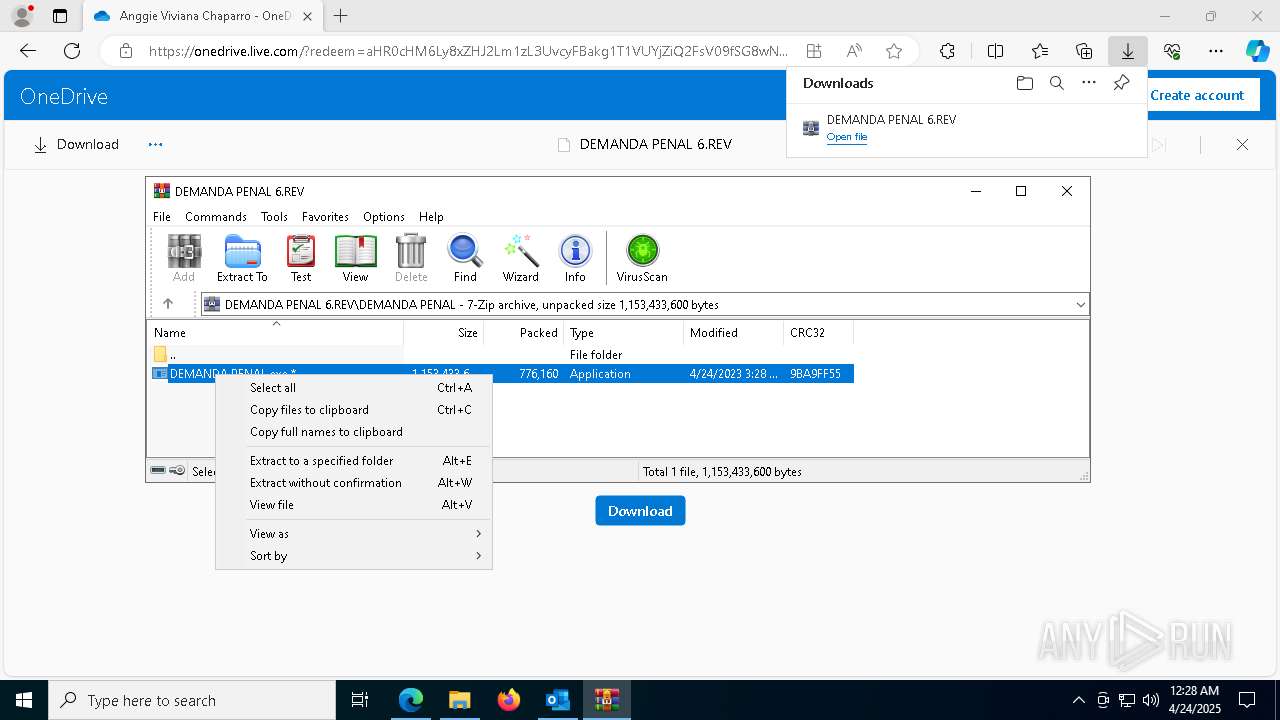Refresh the browser page
Viewport: 1280px width, 720px height.
click(x=72, y=51)
